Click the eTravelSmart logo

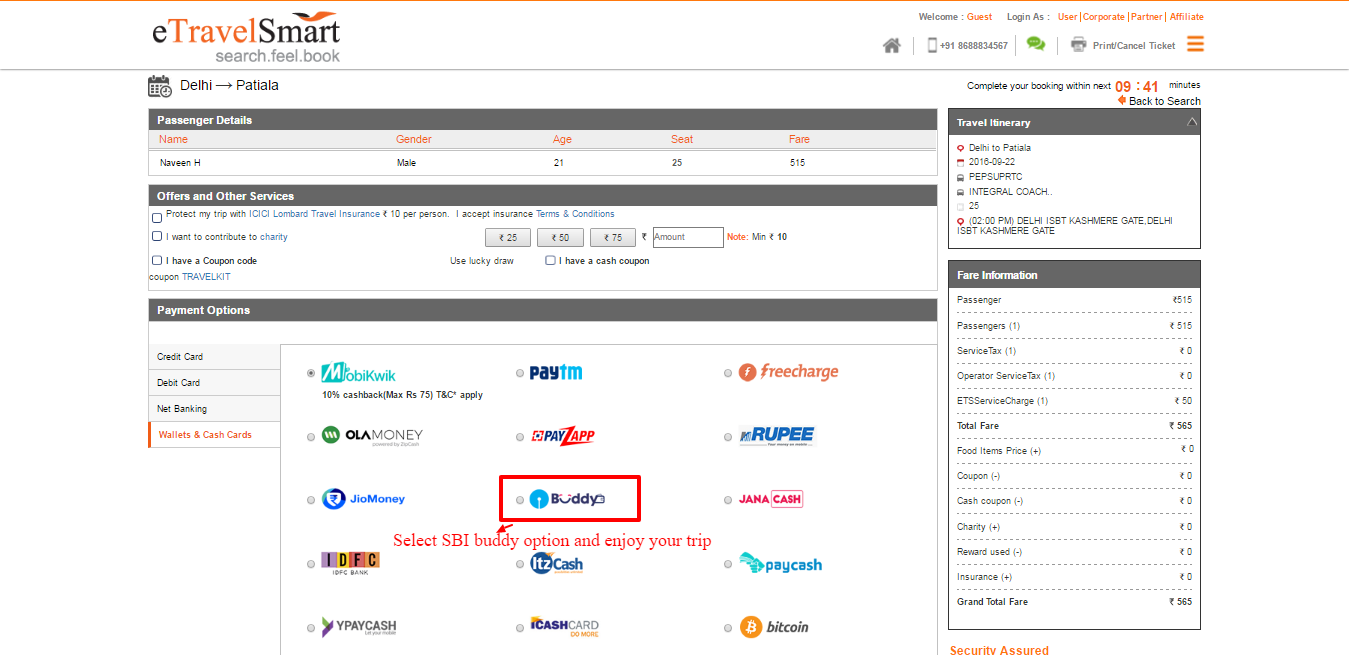[x=246, y=38]
